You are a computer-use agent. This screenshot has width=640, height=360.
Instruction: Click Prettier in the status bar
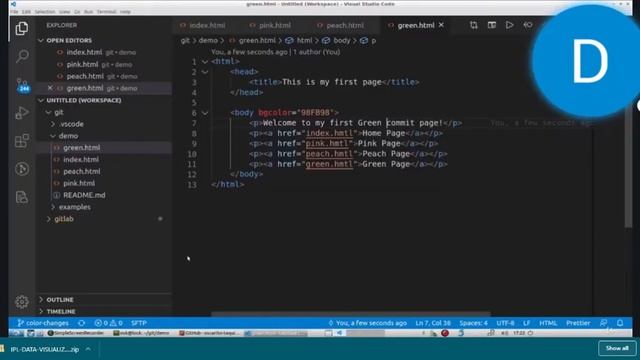[x=578, y=323]
